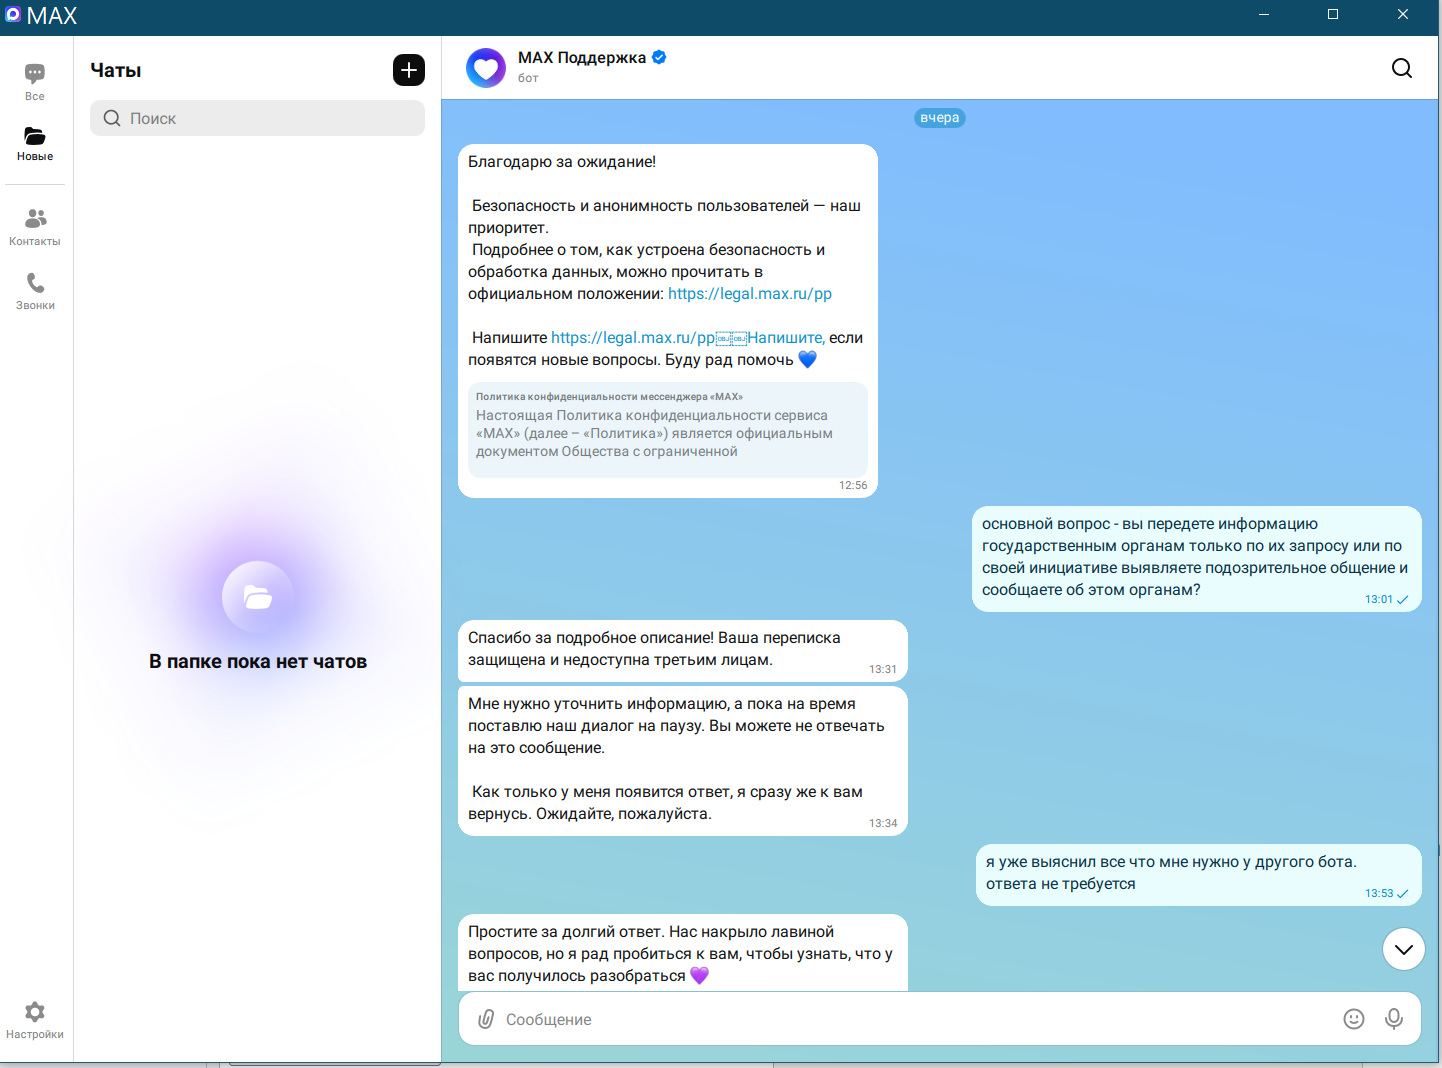Search within the MAX Поддержка conversation

pyautogui.click(x=1402, y=68)
